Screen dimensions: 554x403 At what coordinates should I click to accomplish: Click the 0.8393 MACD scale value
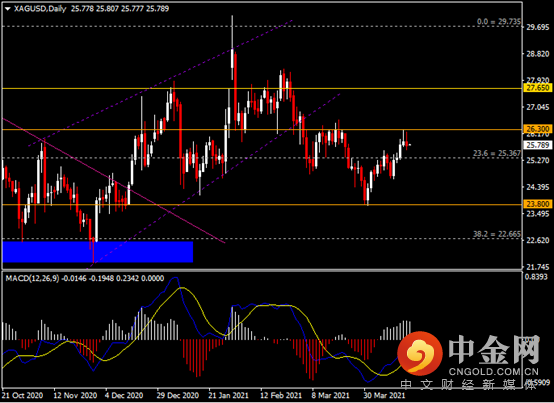coord(536,277)
